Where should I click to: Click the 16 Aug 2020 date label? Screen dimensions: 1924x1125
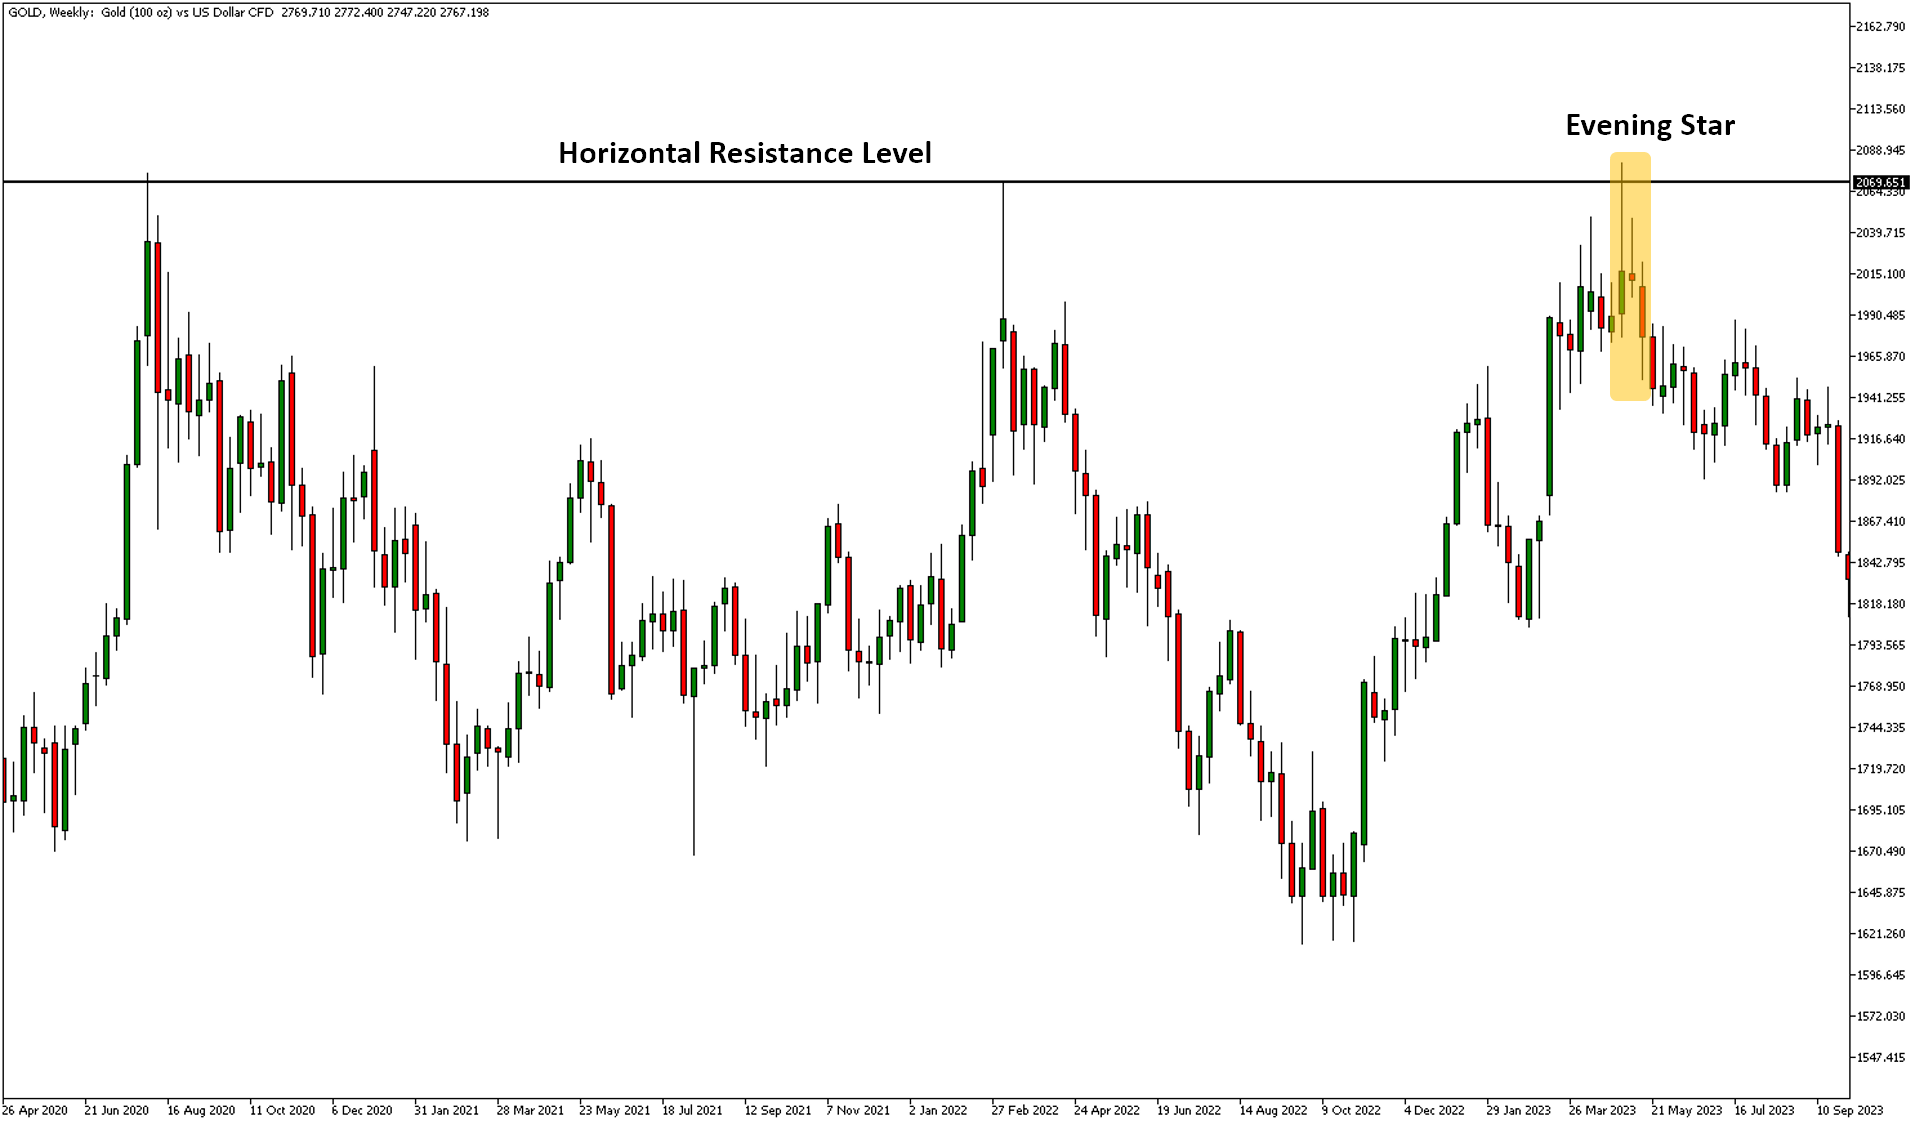(201, 1110)
